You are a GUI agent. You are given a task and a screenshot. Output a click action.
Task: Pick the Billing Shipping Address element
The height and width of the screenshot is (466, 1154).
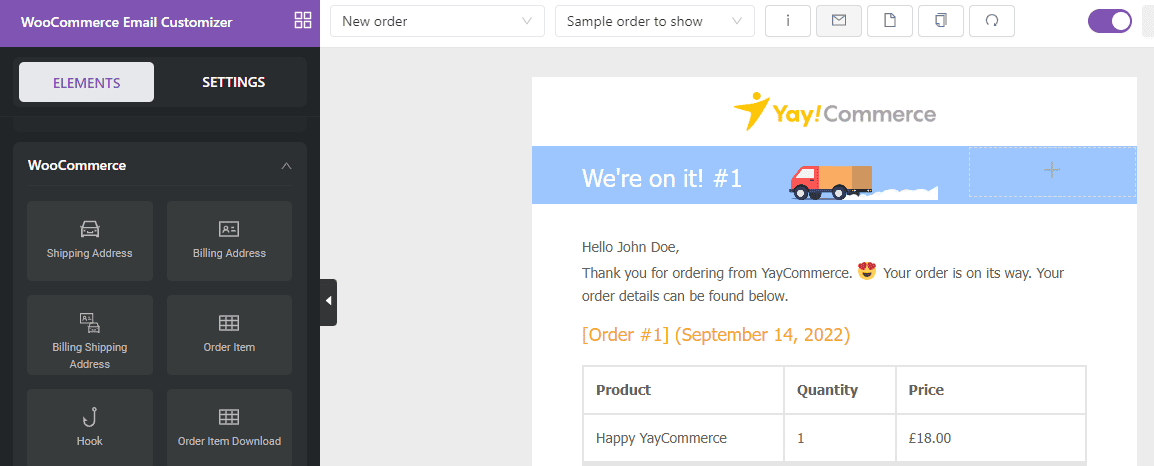[90, 334]
